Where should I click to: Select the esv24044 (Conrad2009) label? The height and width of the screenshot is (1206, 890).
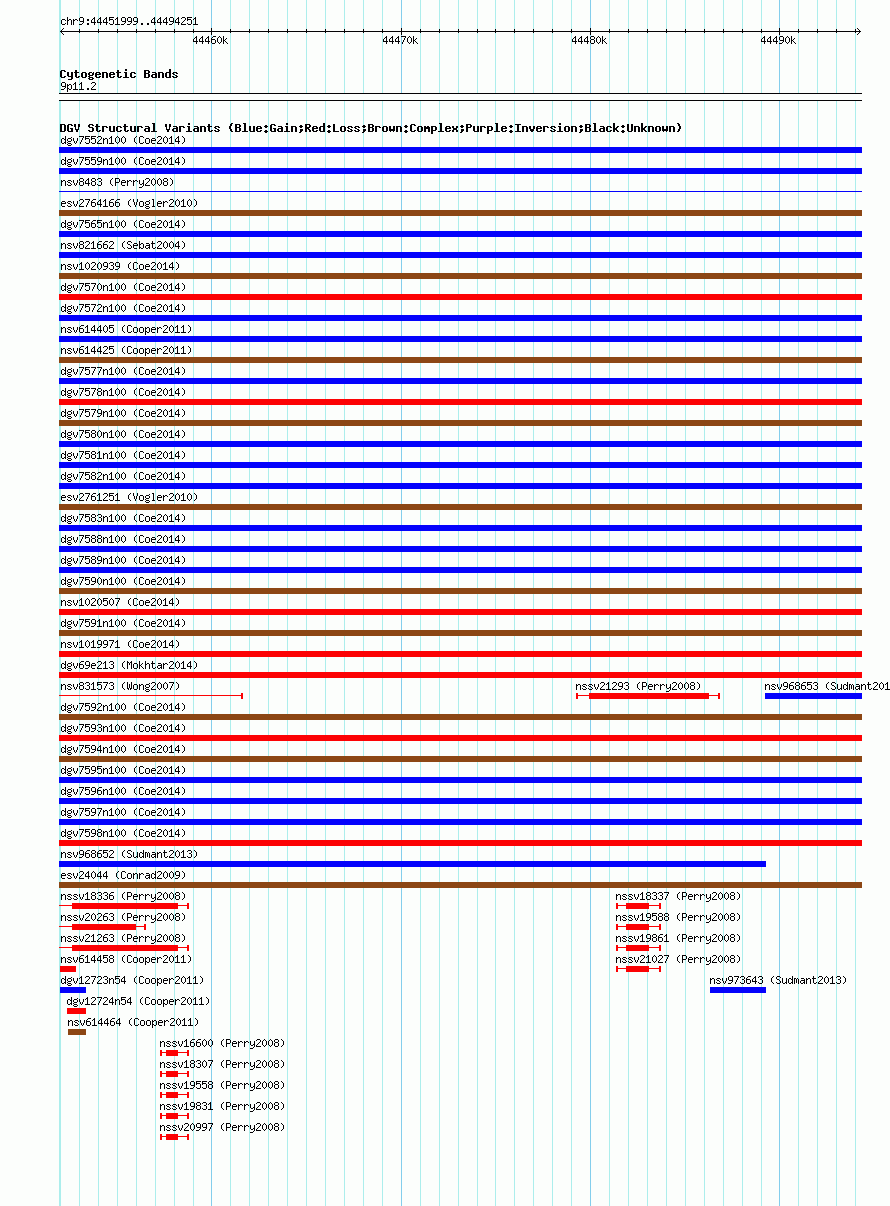click(123, 875)
